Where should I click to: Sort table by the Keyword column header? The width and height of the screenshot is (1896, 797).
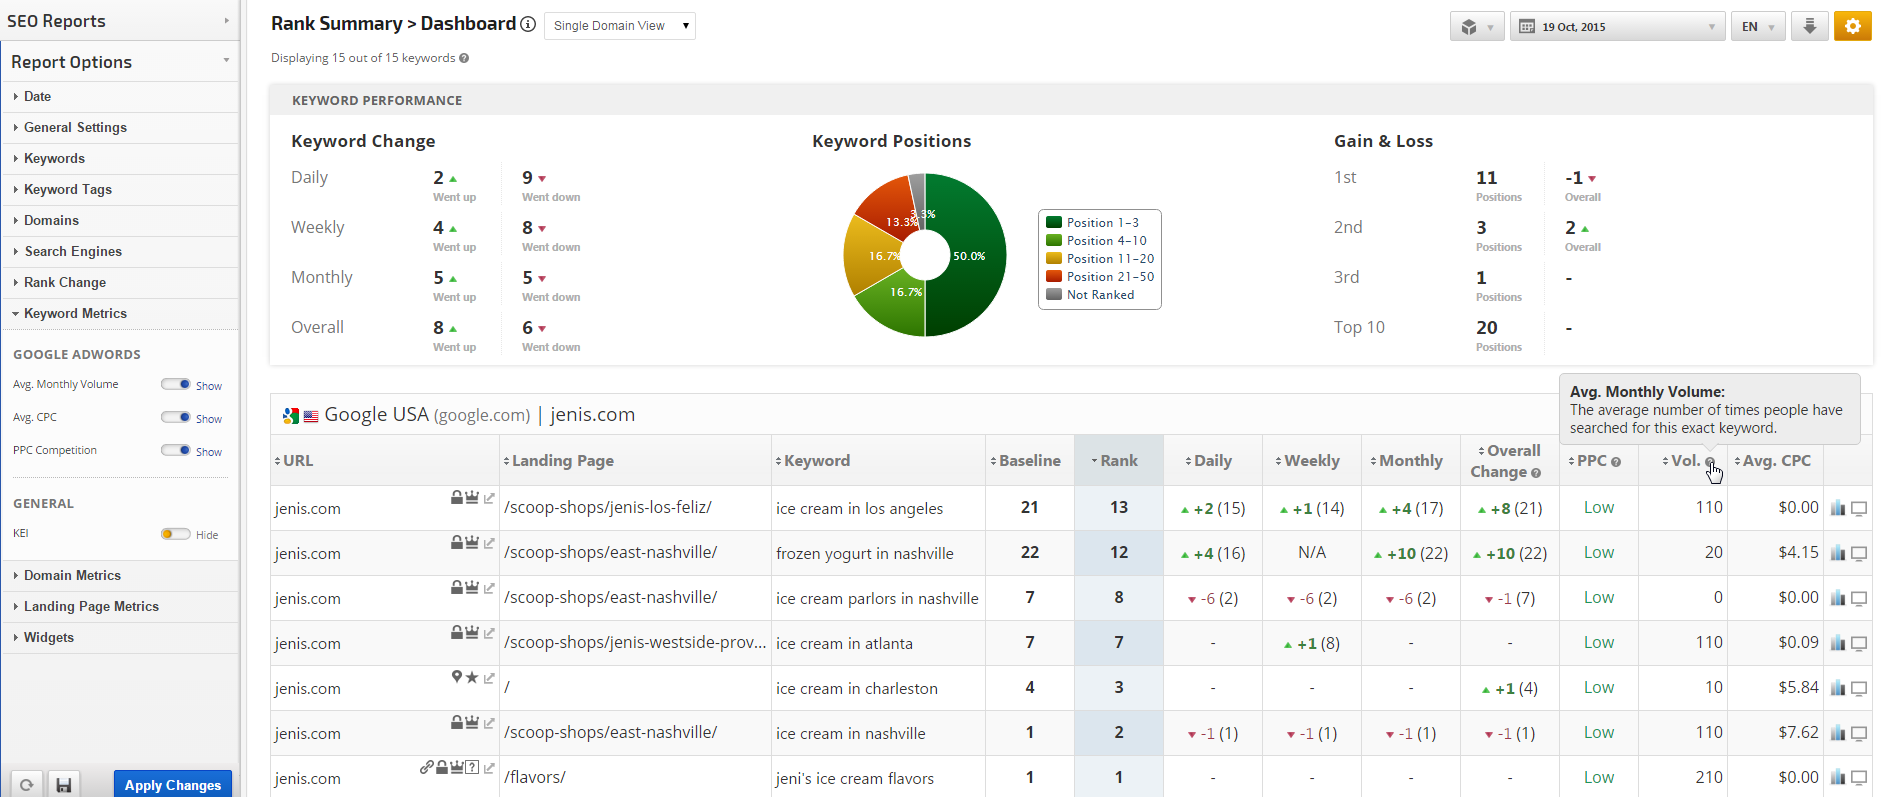[x=817, y=461]
